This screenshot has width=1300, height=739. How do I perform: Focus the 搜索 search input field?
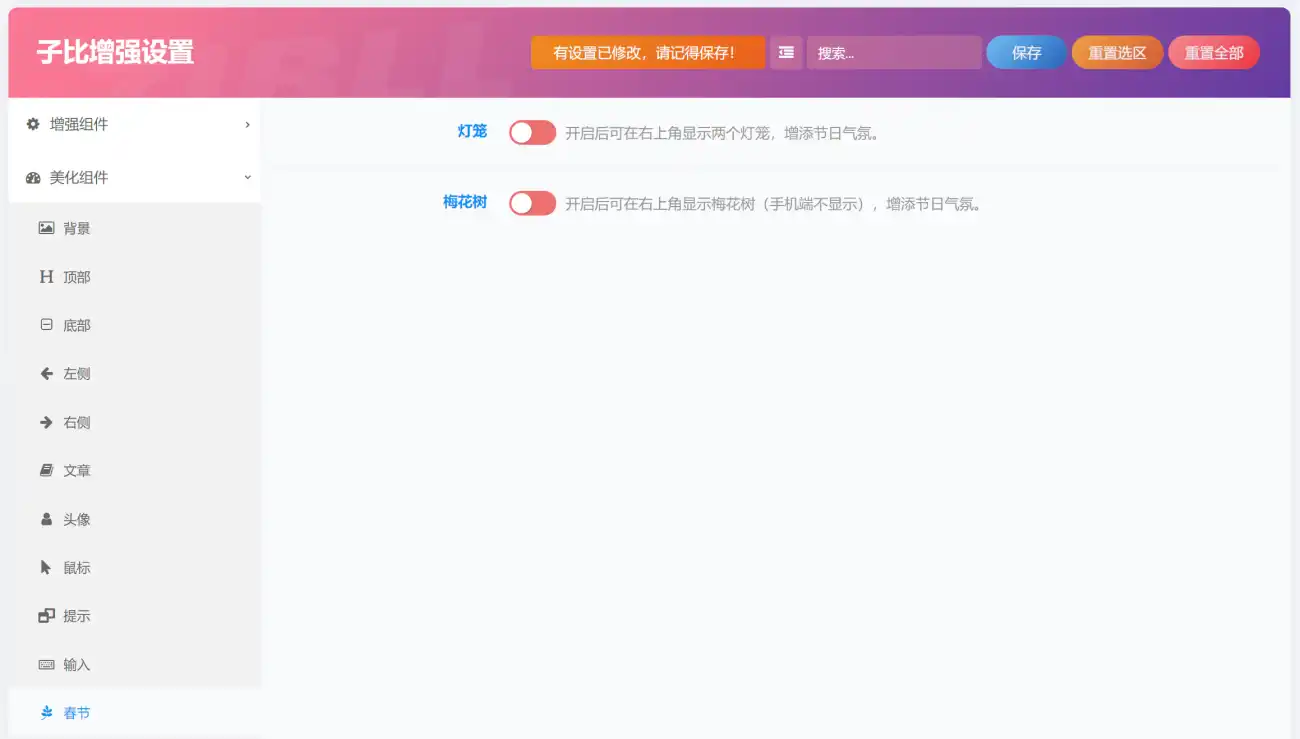pos(894,53)
